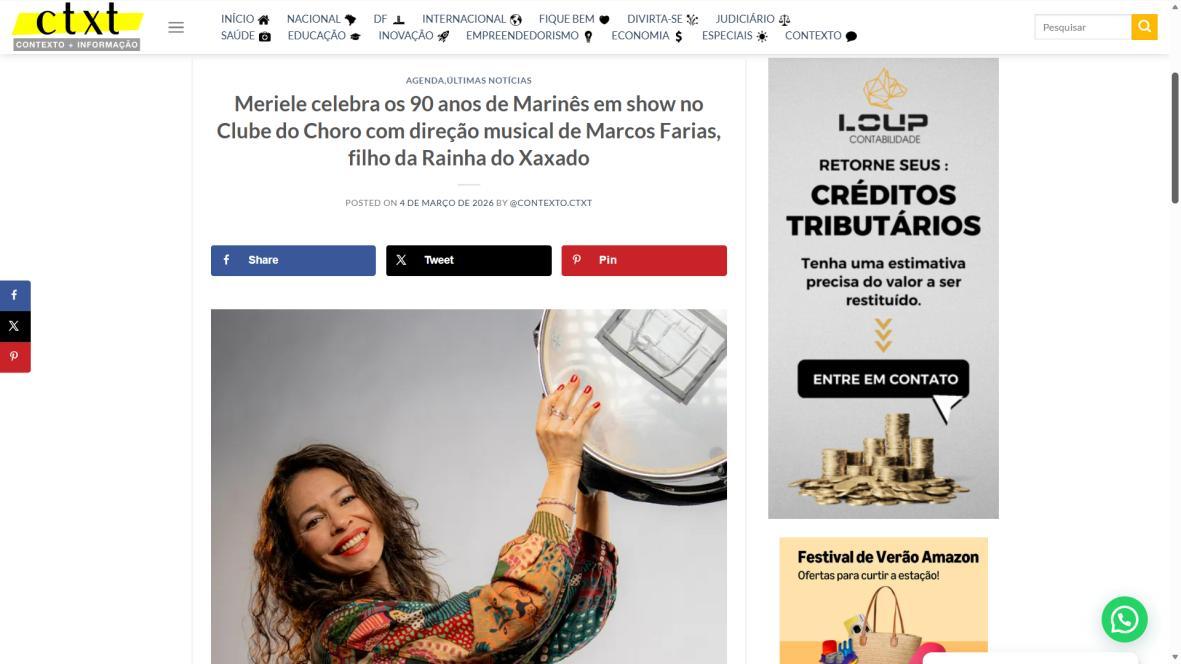1181x664 pixels.
Task: Click the page vertical scrollbar
Action: 1174,138
